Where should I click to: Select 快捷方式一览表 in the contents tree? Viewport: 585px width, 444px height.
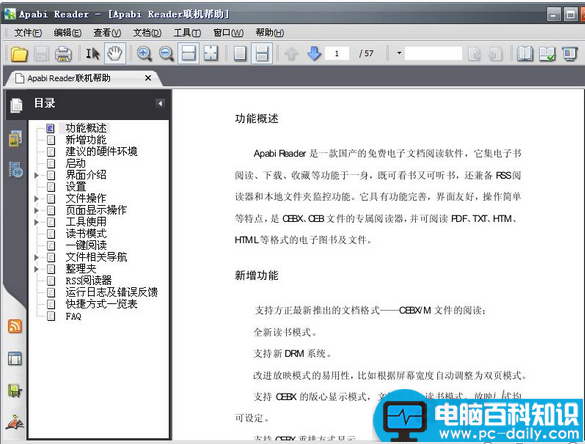(101, 304)
